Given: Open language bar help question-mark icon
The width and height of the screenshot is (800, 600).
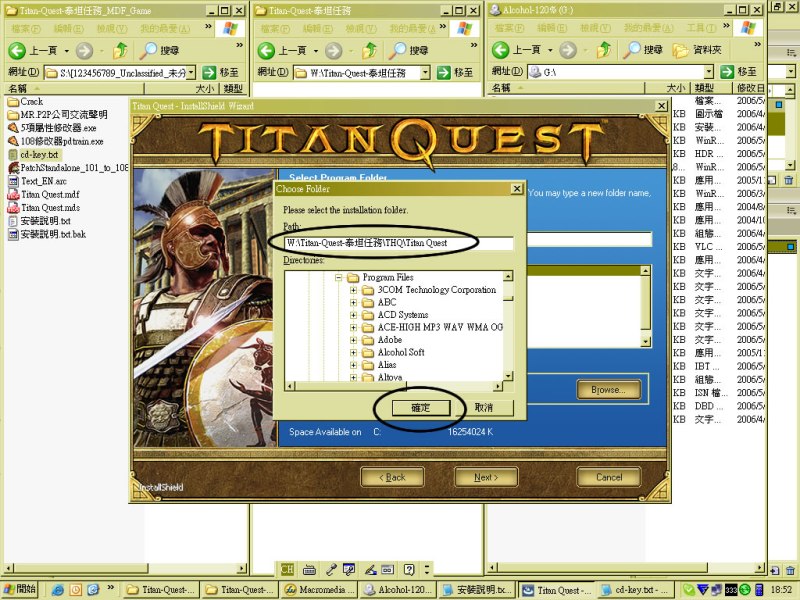Looking at the screenshot, I should point(409,569).
